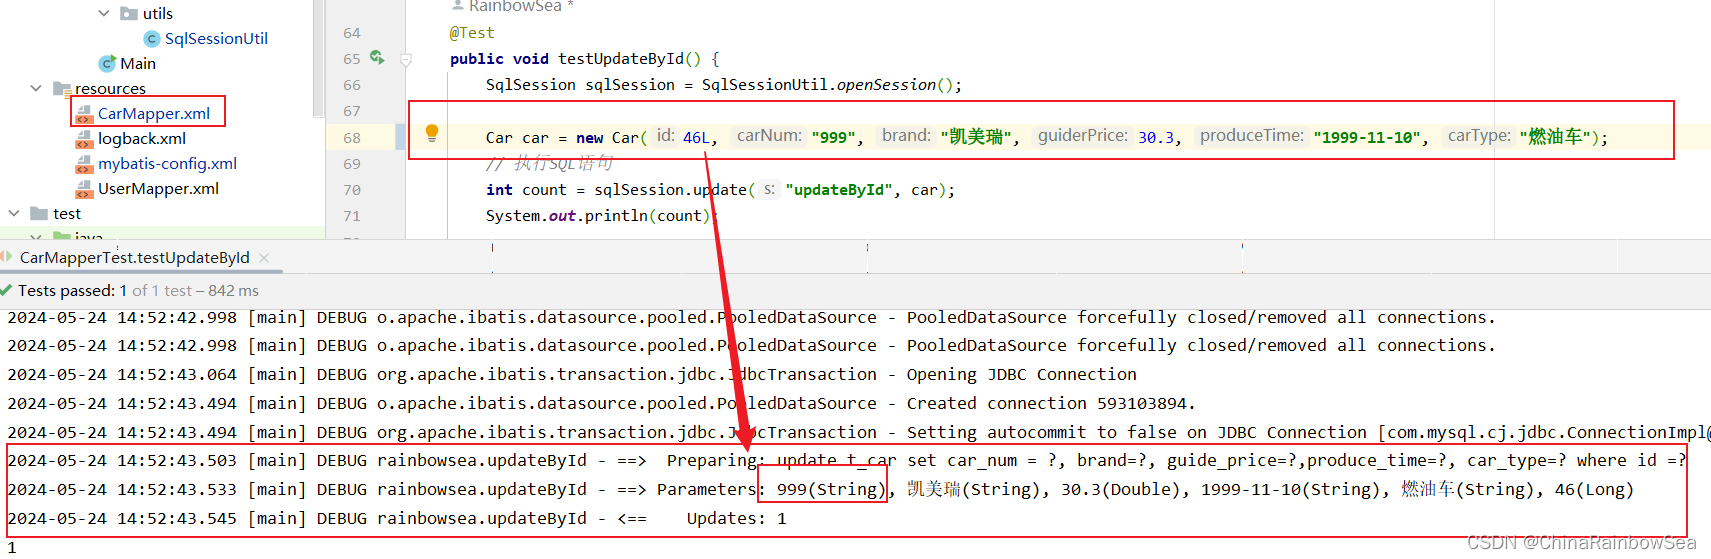This screenshot has width=1711, height=559.
Task: Collapse the utils folder
Action: [104, 13]
